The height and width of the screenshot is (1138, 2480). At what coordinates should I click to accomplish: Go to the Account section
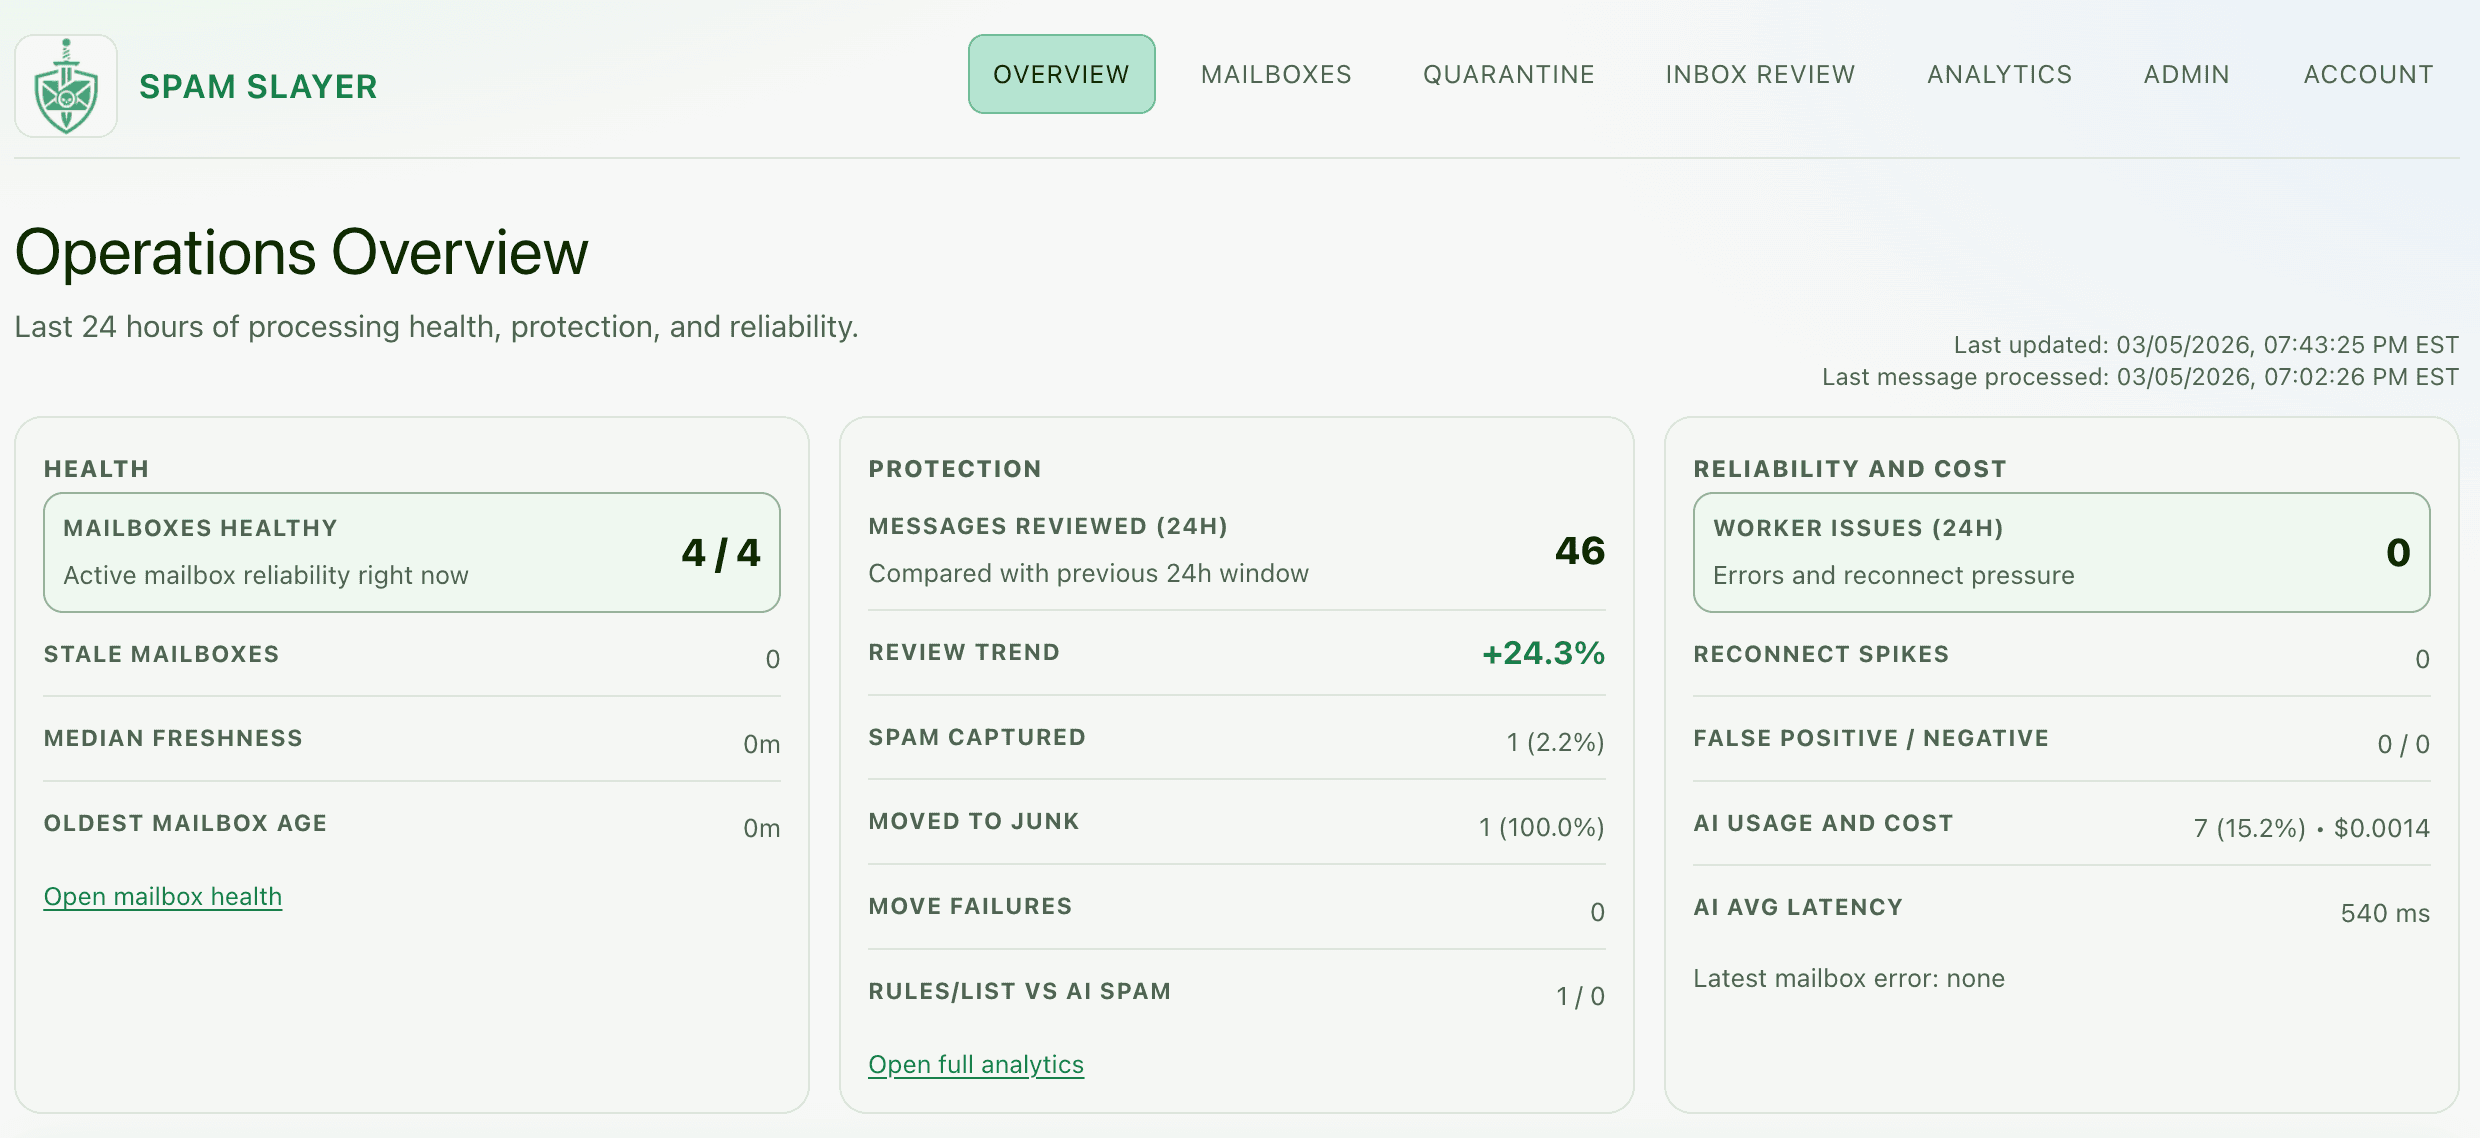[2368, 74]
